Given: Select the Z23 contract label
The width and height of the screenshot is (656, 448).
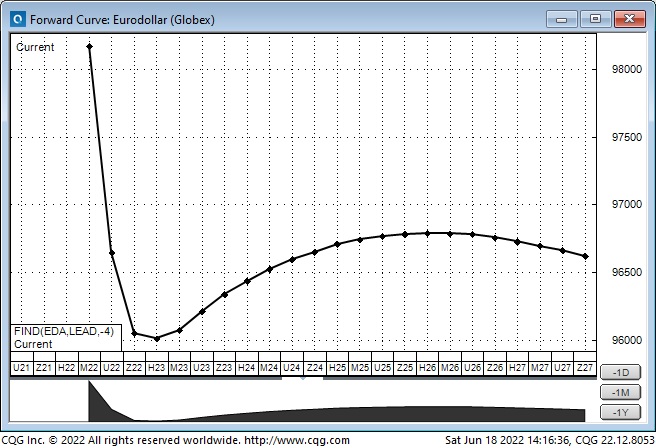Looking at the screenshot, I should coord(224,368).
